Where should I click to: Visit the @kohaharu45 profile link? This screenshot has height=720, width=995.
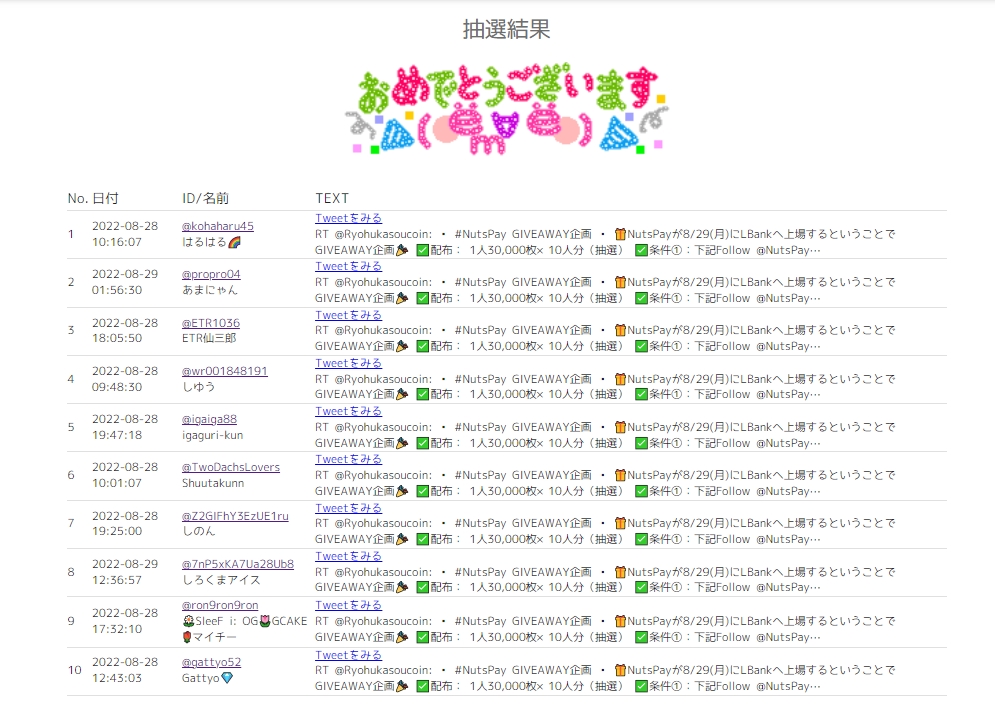coord(218,226)
